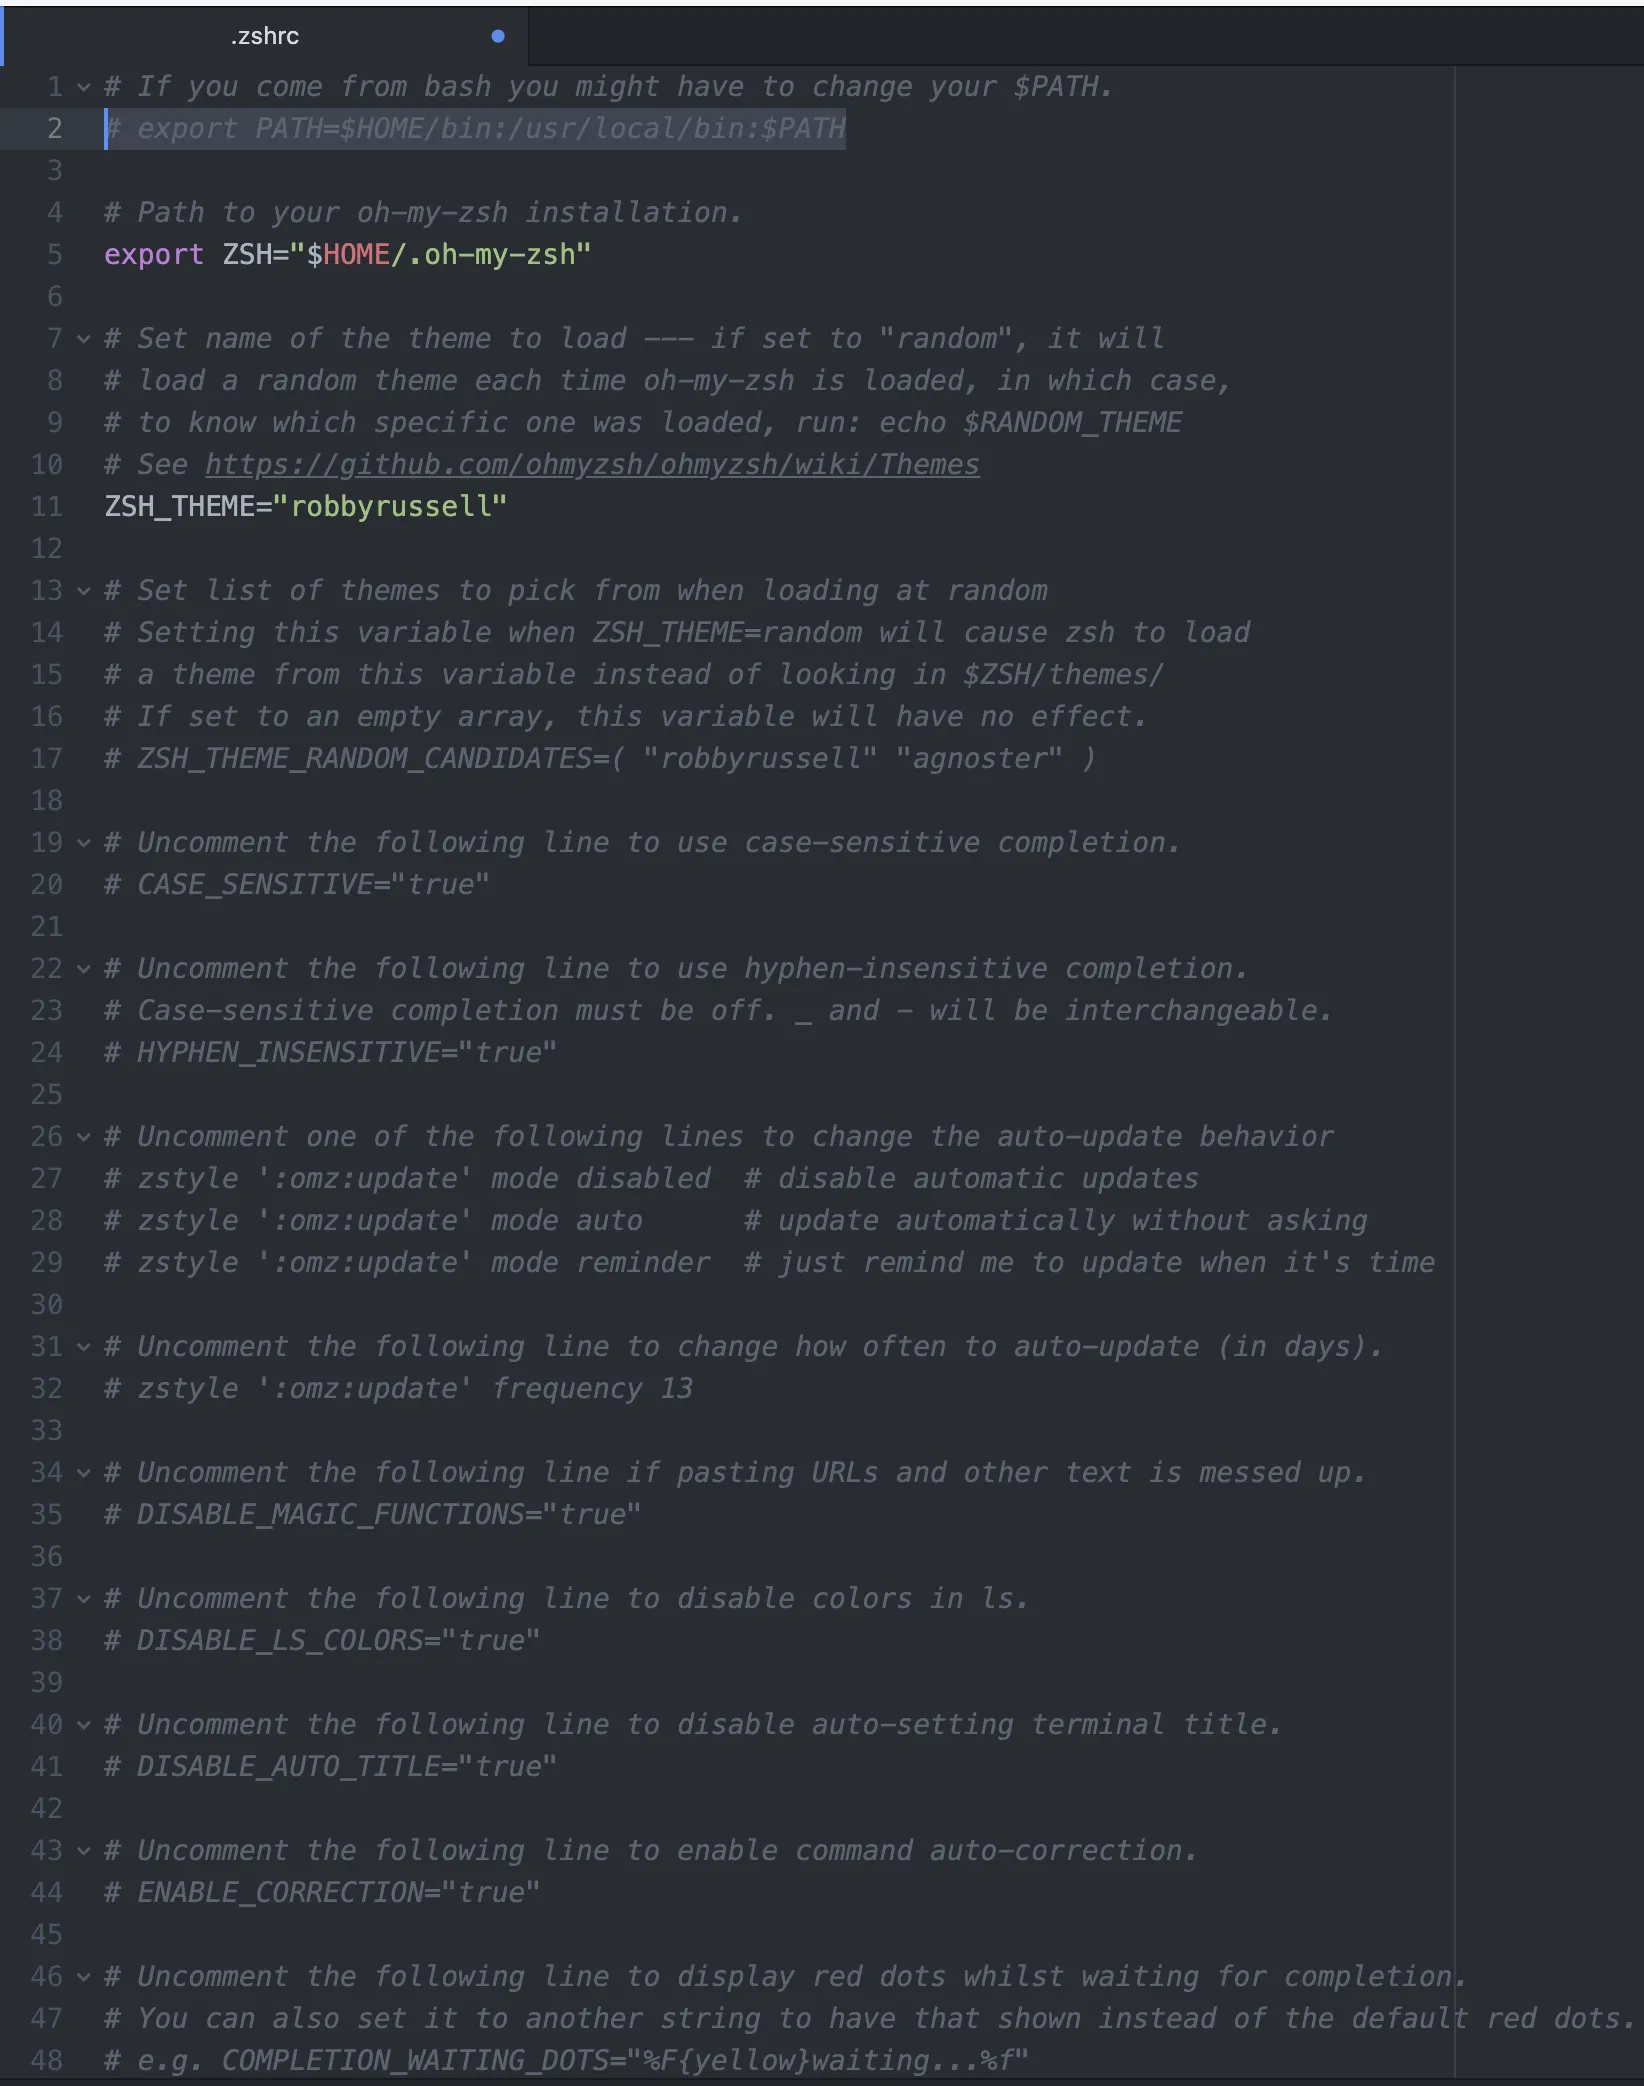Collapse the fold arrow beside line 40
The height and width of the screenshot is (2086, 1644).
pos(84,1725)
